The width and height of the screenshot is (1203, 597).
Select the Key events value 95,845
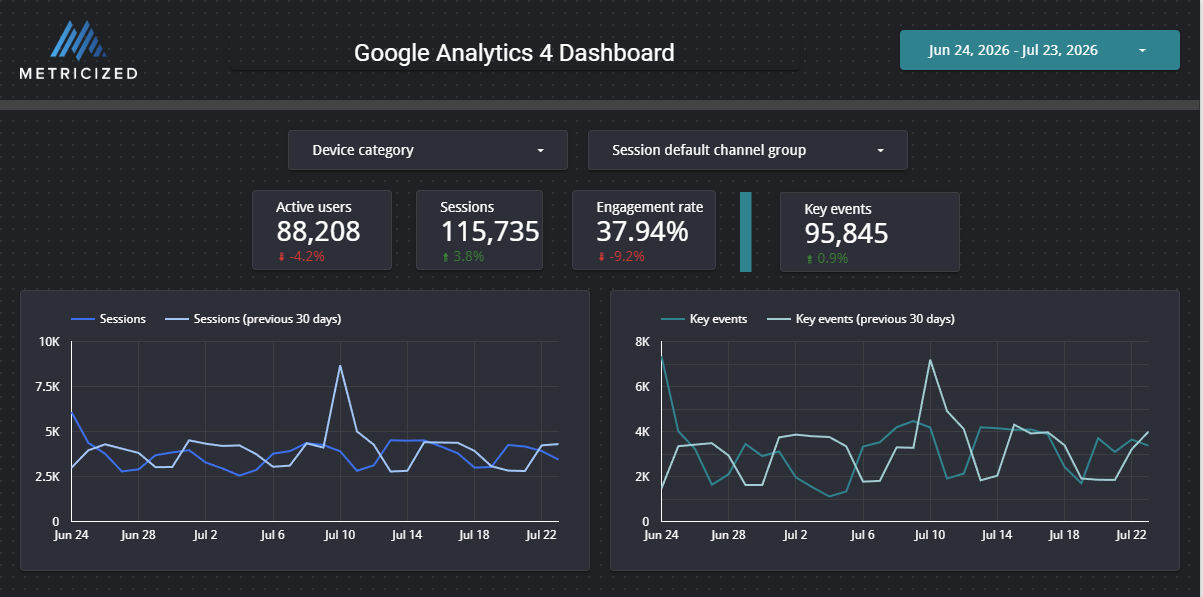click(x=846, y=234)
